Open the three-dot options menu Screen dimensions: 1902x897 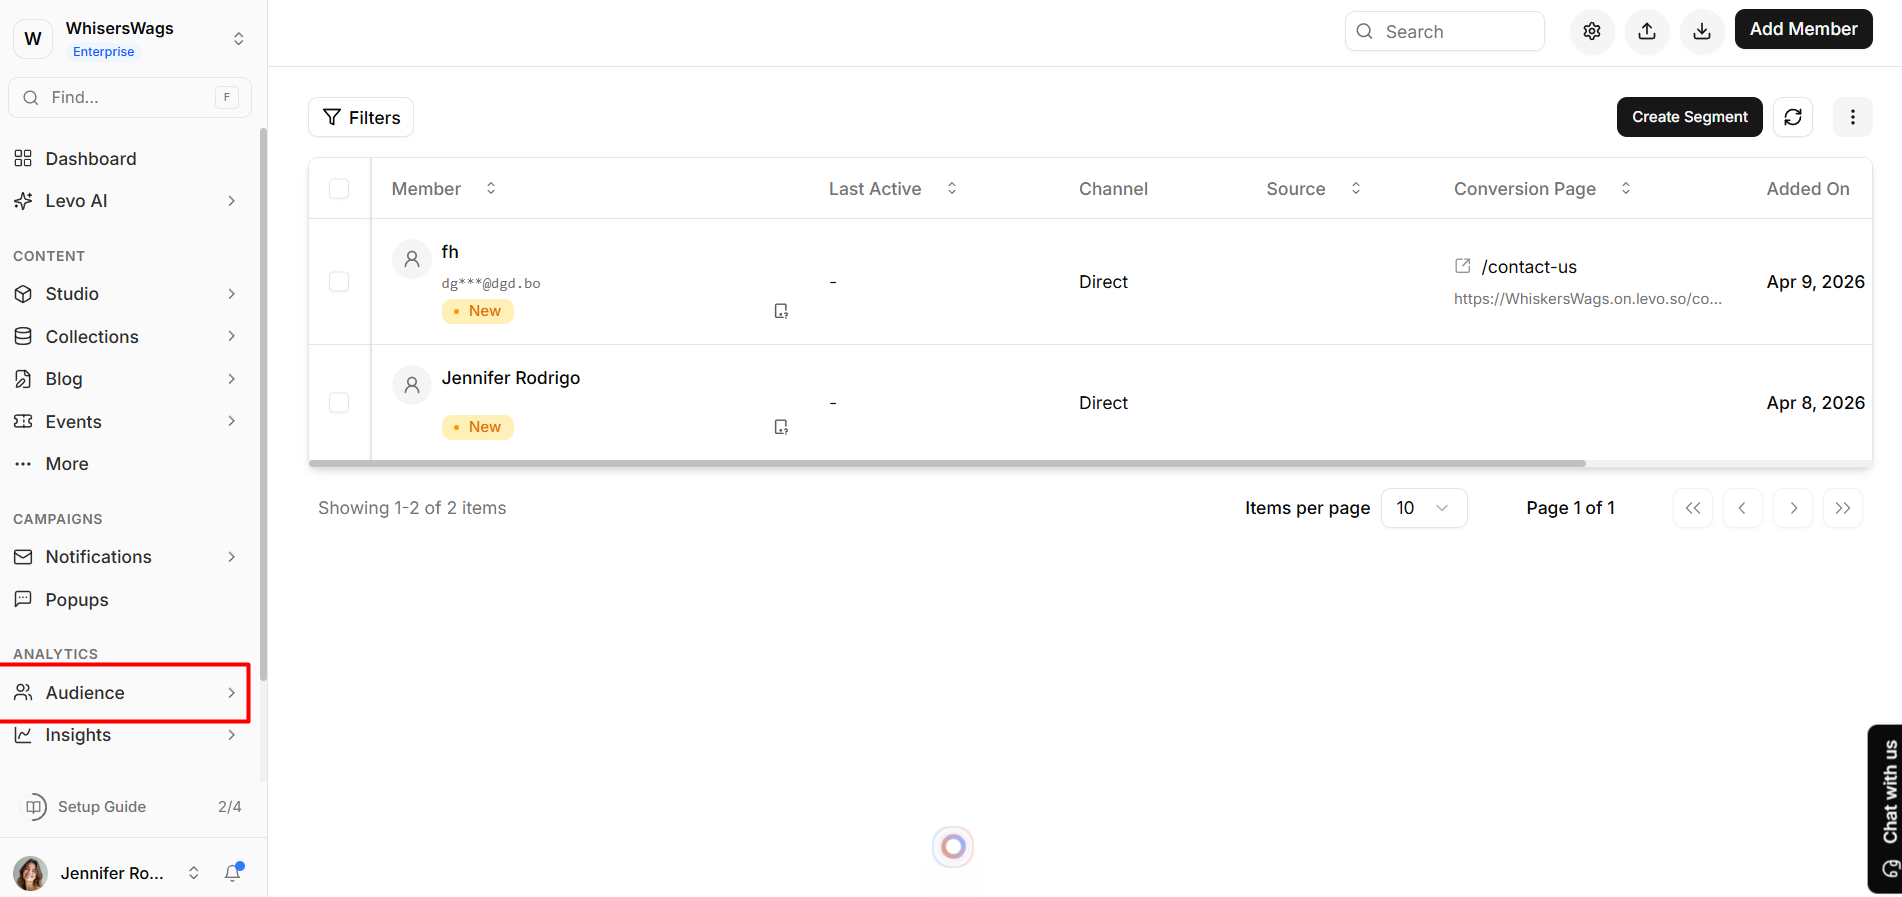[1852, 117]
